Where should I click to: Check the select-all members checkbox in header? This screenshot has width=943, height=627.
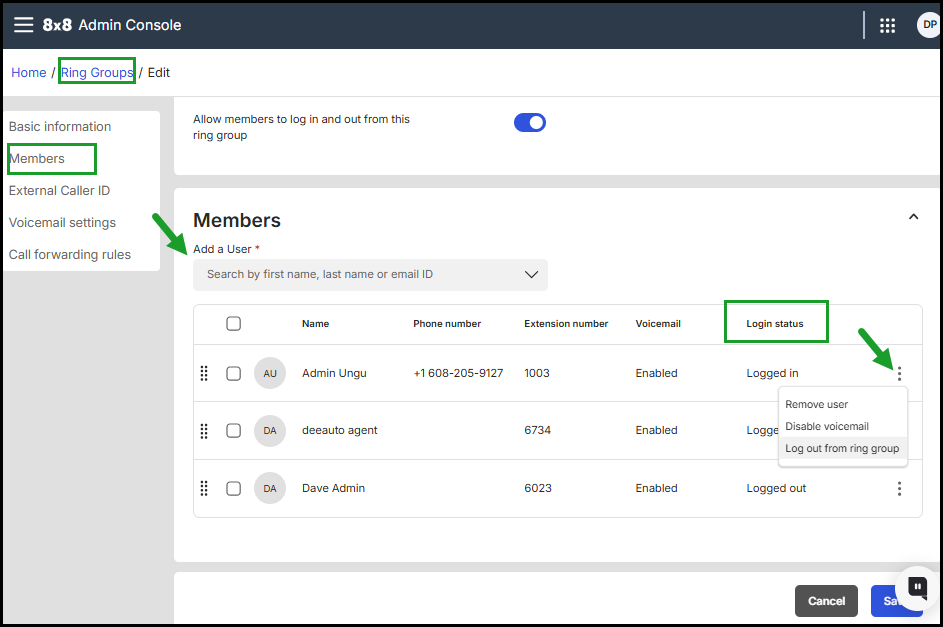tap(233, 323)
